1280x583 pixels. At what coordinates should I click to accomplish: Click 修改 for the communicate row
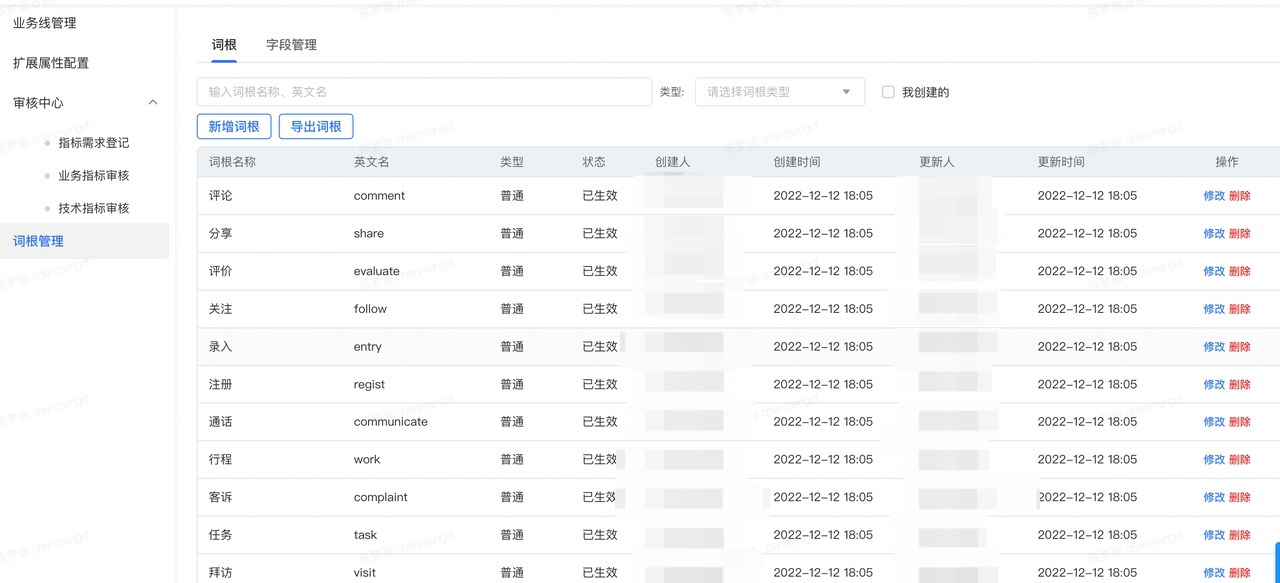[x=1214, y=422]
